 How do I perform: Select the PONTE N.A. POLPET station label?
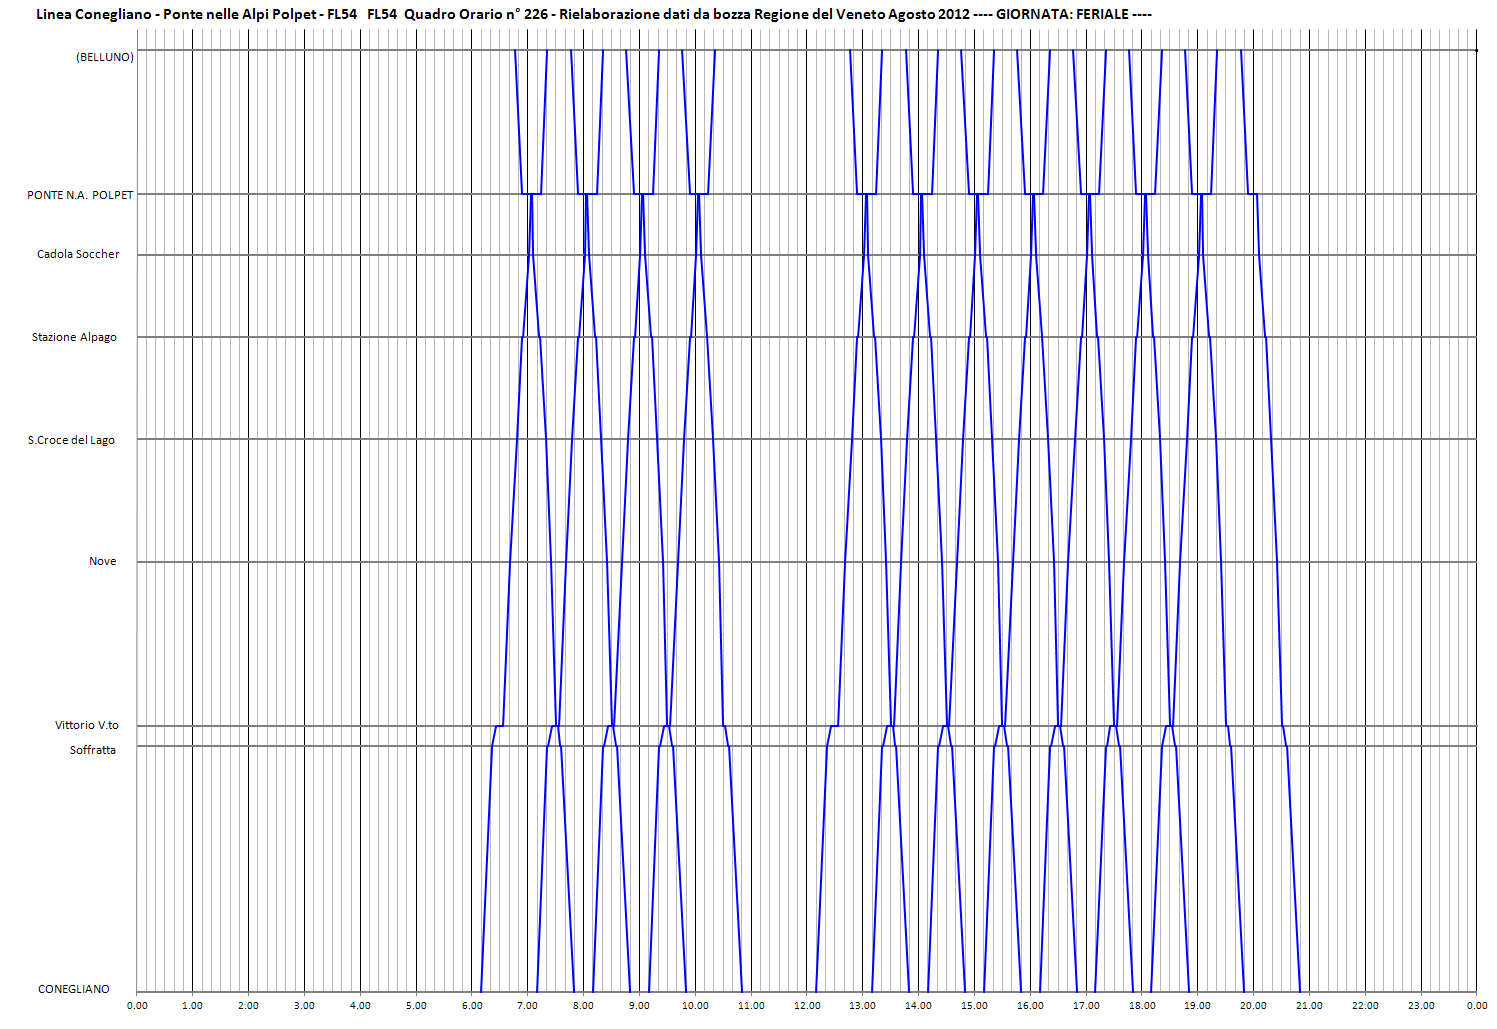[80, 195]
